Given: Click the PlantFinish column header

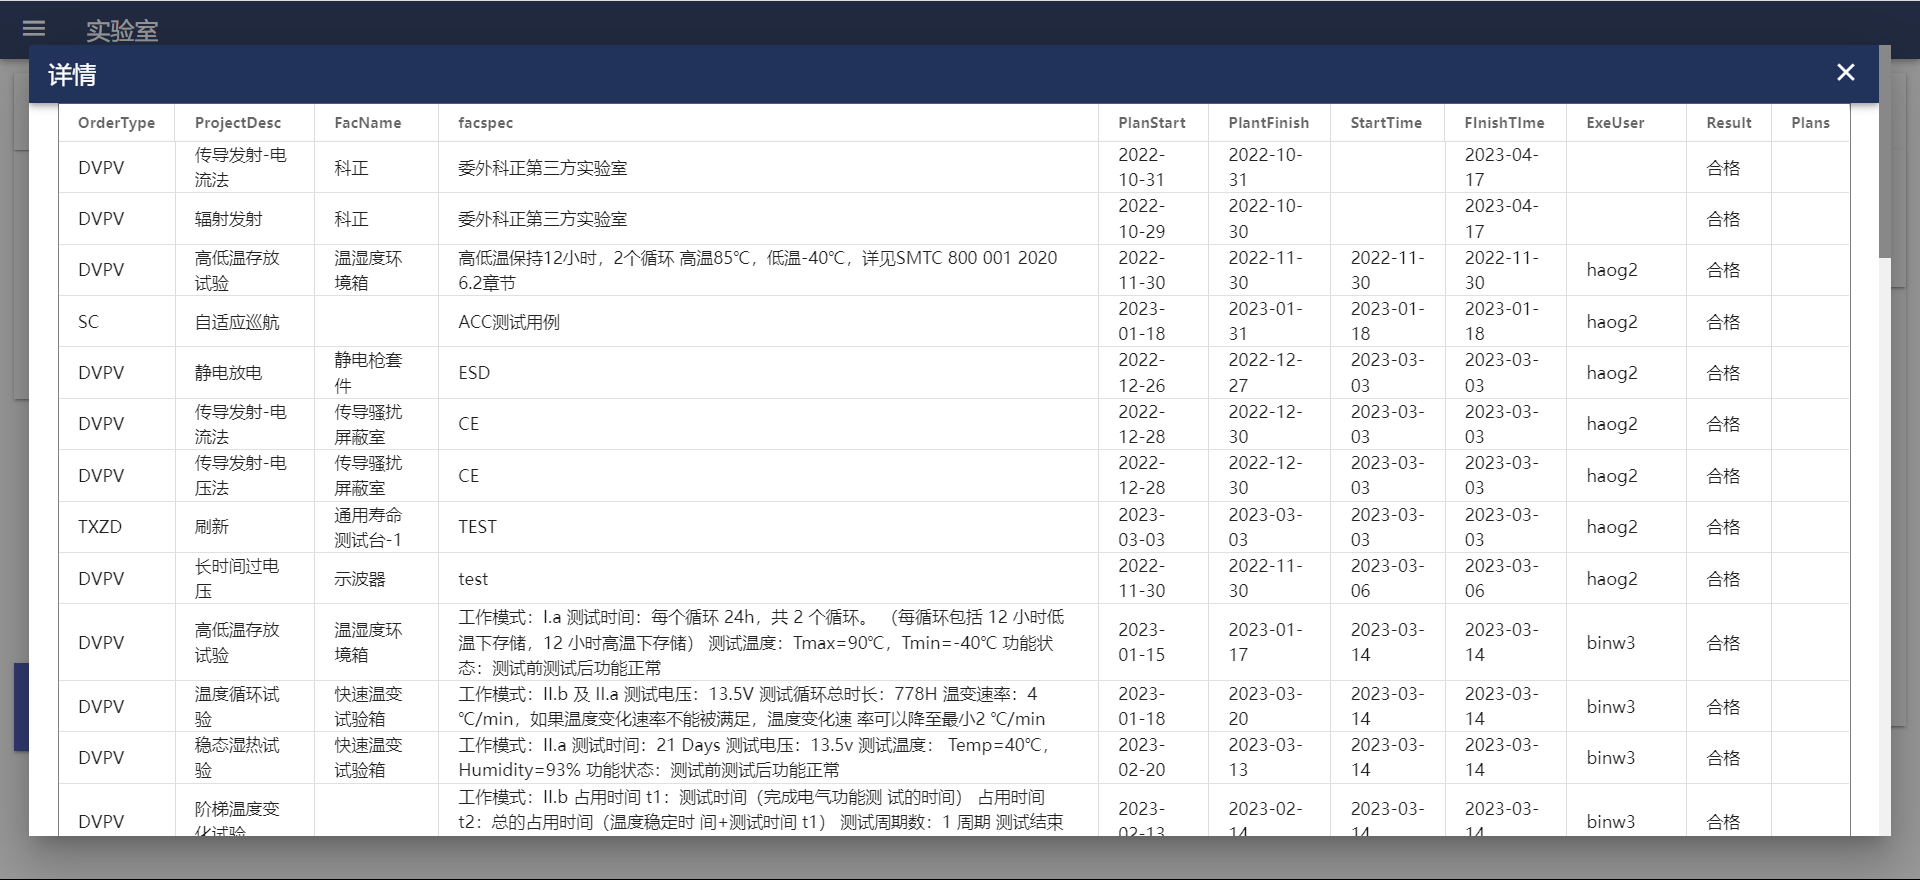Looking at the screenshot, I should point(1268,123).
